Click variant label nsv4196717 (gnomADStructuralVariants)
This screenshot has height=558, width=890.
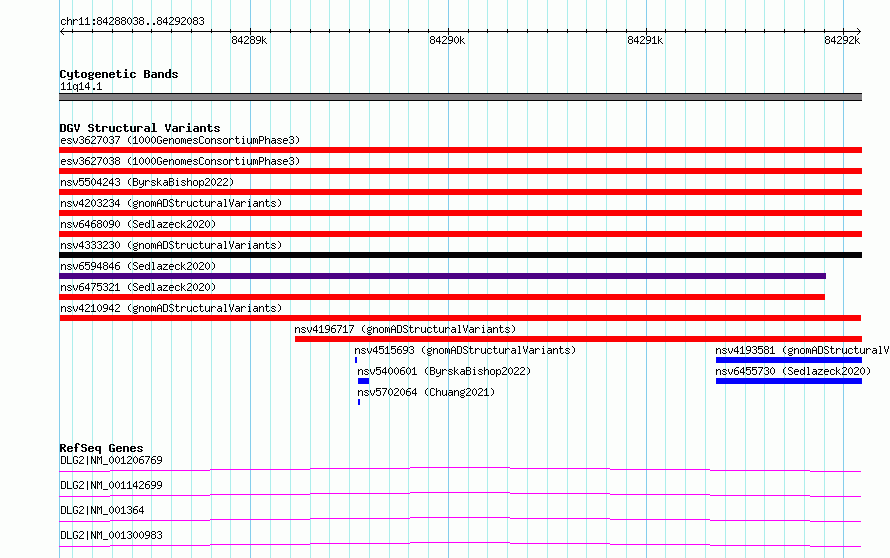click(x=405, y=329)
